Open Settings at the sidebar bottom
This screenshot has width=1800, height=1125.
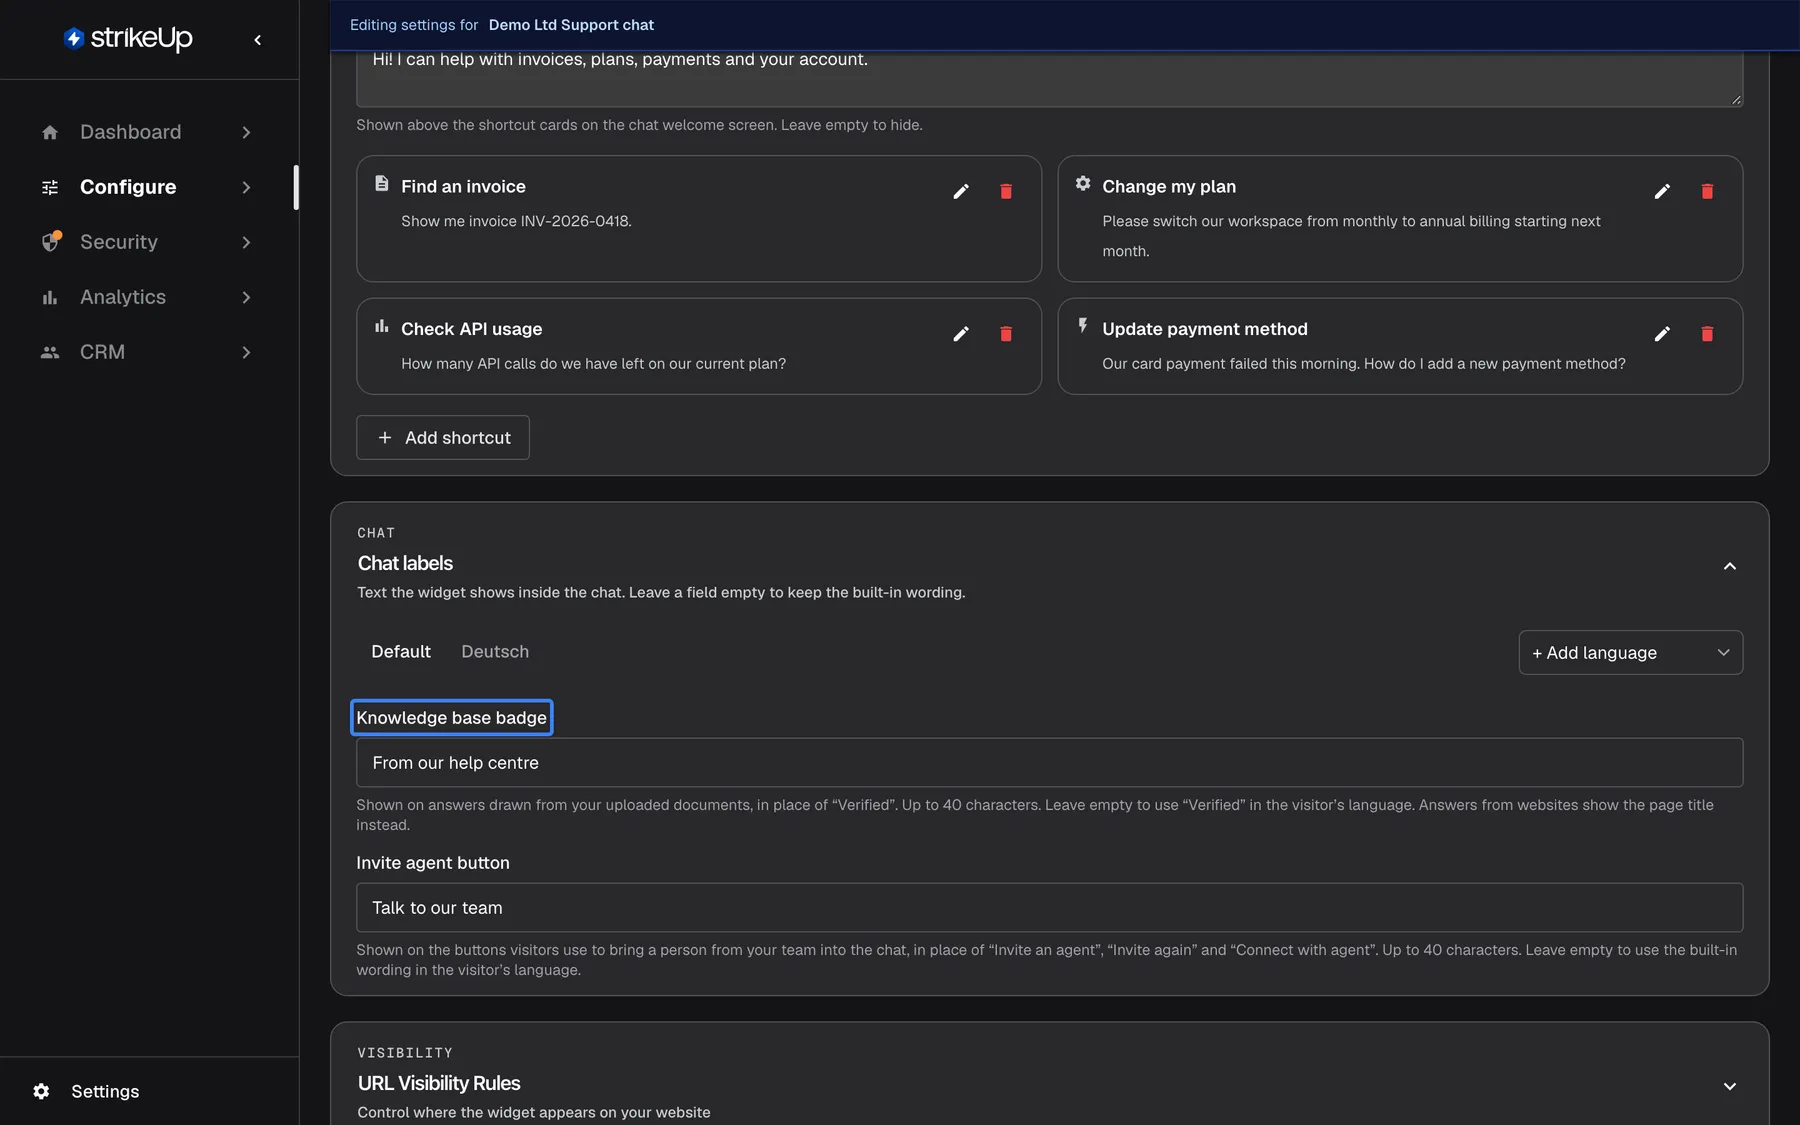pyautogui.click(x=105, y=1091)
